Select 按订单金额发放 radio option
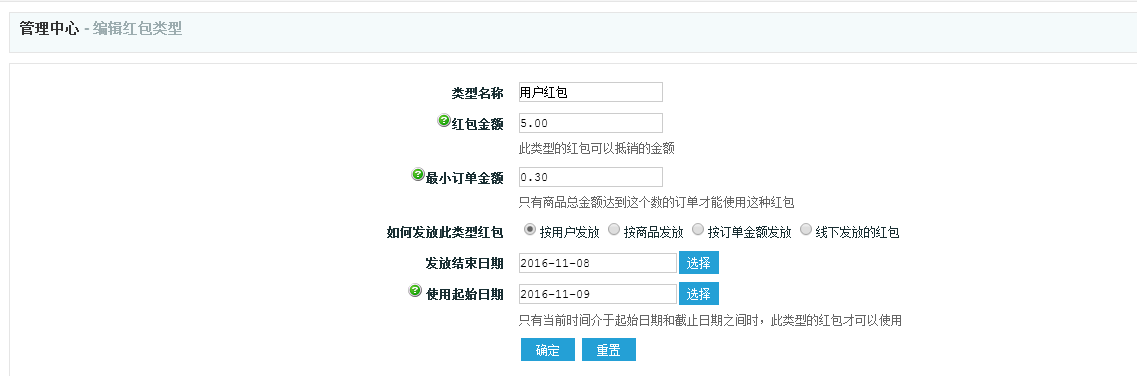This screenshot has height=376, width=1137. 698,230
